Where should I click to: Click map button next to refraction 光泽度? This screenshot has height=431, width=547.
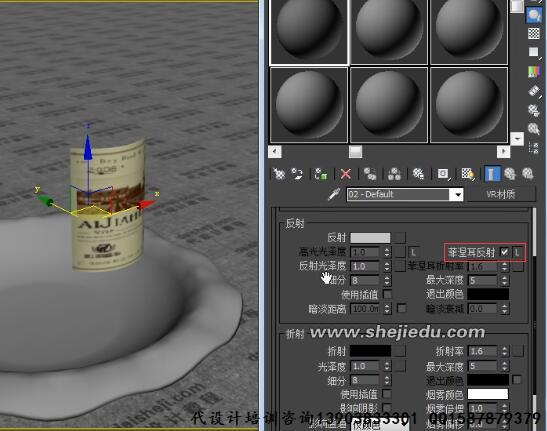[x=400, y=366]
